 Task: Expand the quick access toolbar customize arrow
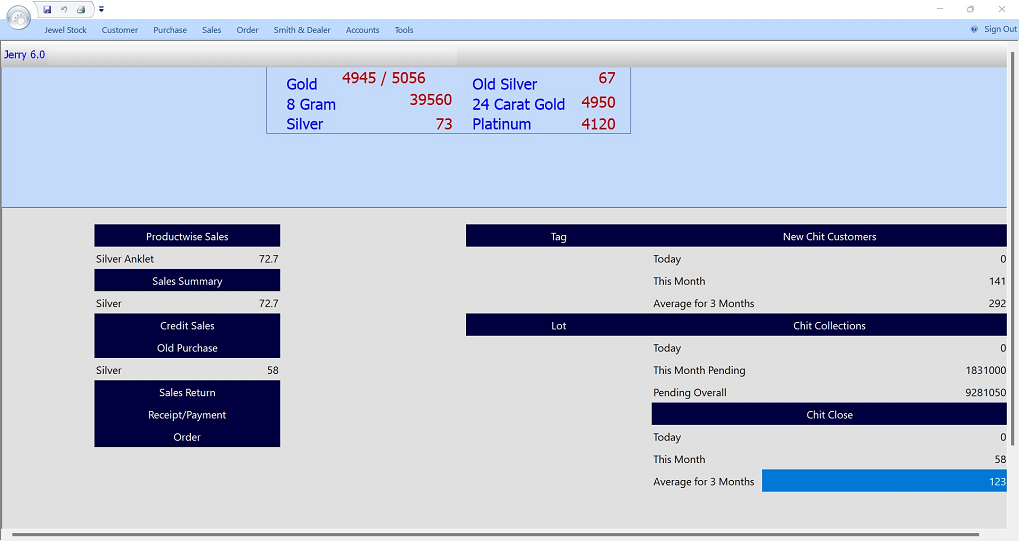point(101,10)
